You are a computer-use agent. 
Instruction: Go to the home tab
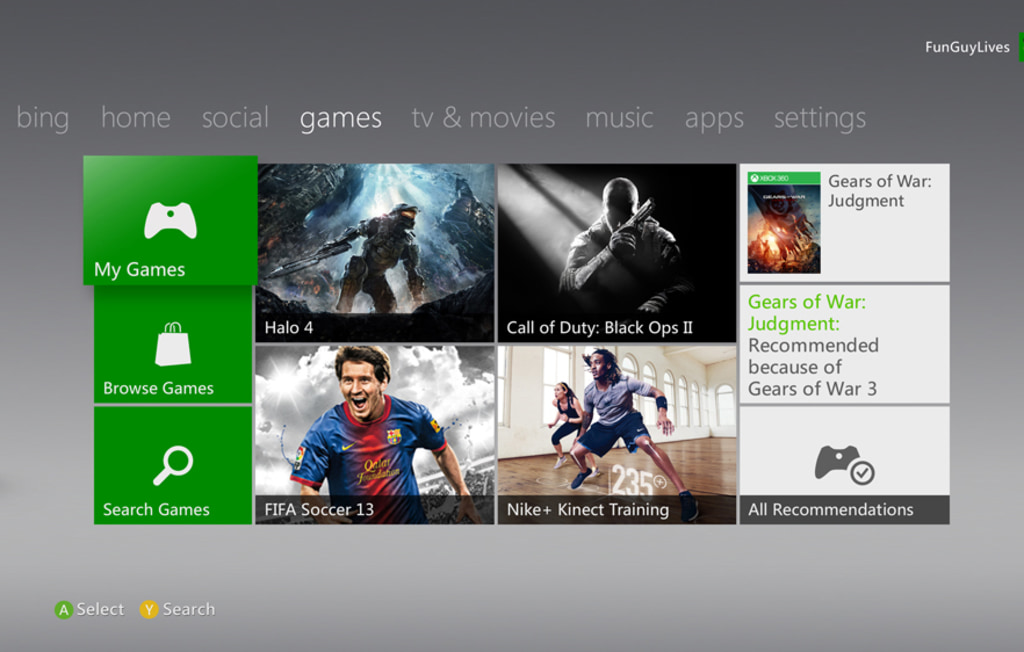136,118
